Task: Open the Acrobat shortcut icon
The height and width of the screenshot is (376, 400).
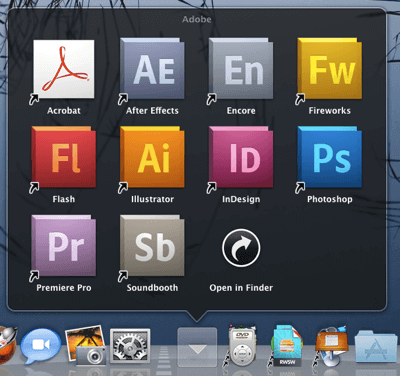Action: (64, 69)
